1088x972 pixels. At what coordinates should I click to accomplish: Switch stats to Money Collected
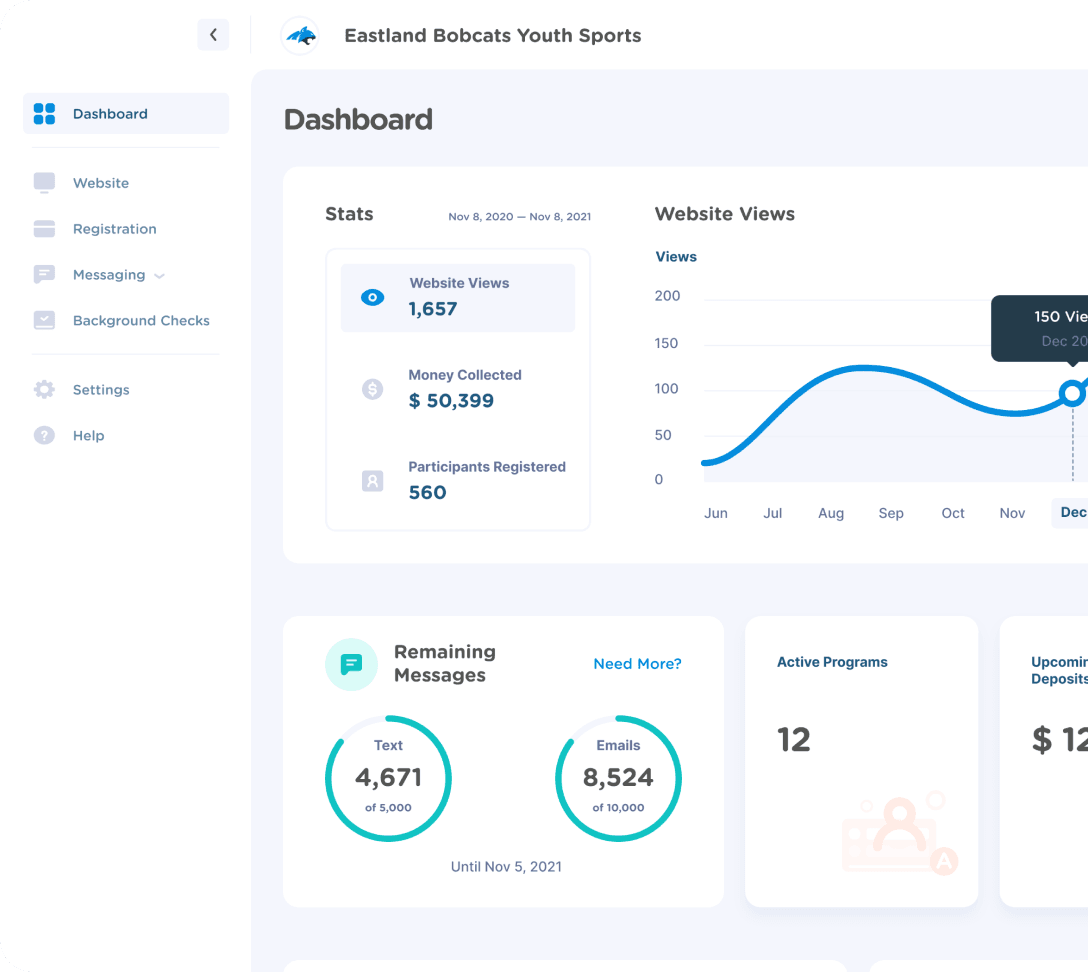(x=457, y=389)
